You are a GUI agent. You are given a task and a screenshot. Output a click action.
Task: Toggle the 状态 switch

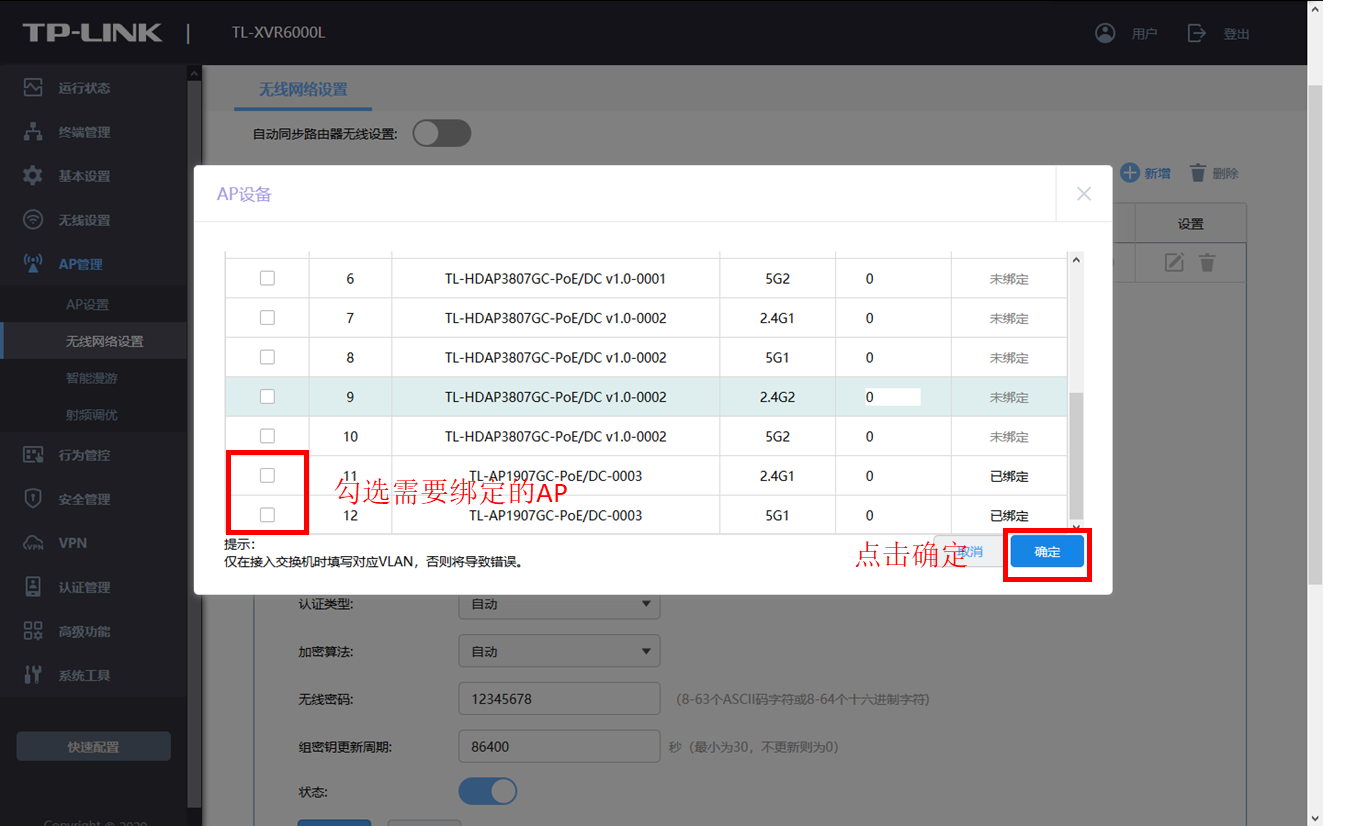point(488,792)
